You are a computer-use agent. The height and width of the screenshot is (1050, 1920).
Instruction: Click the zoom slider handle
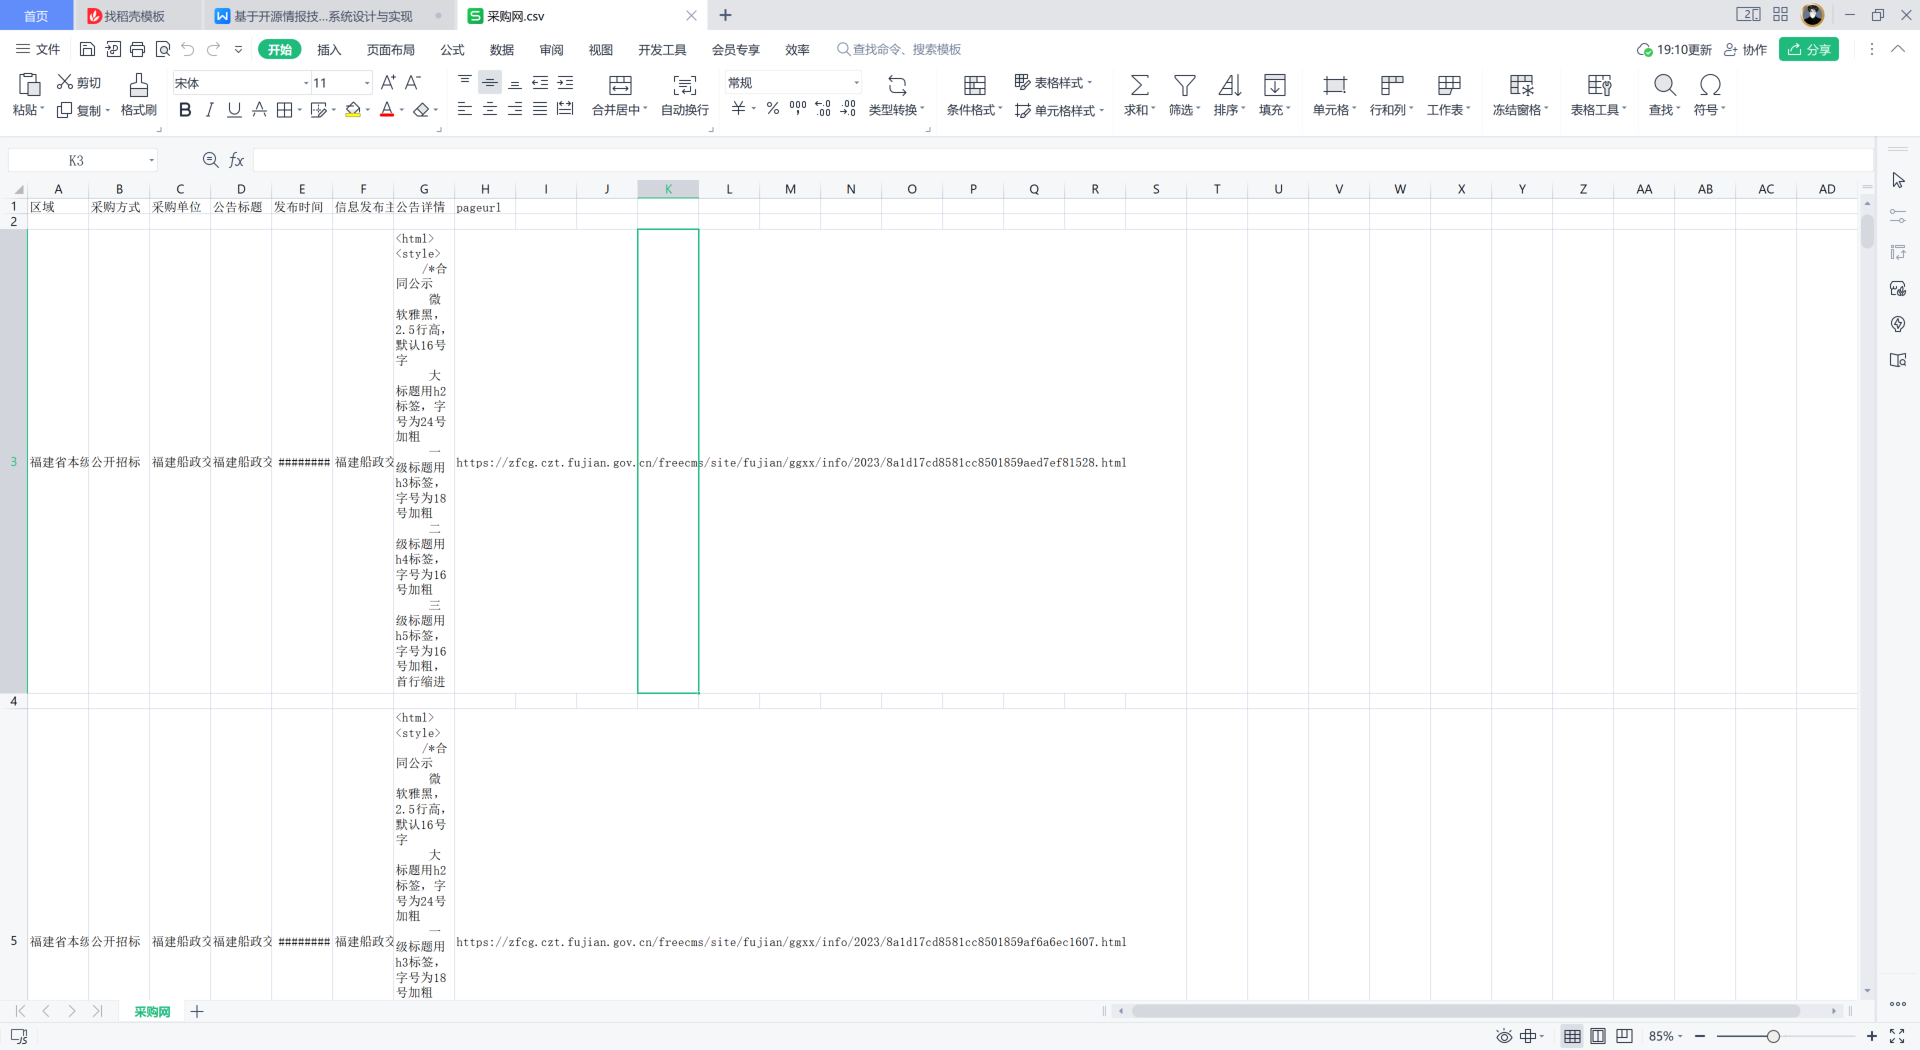click(x=1773, y=1036)
